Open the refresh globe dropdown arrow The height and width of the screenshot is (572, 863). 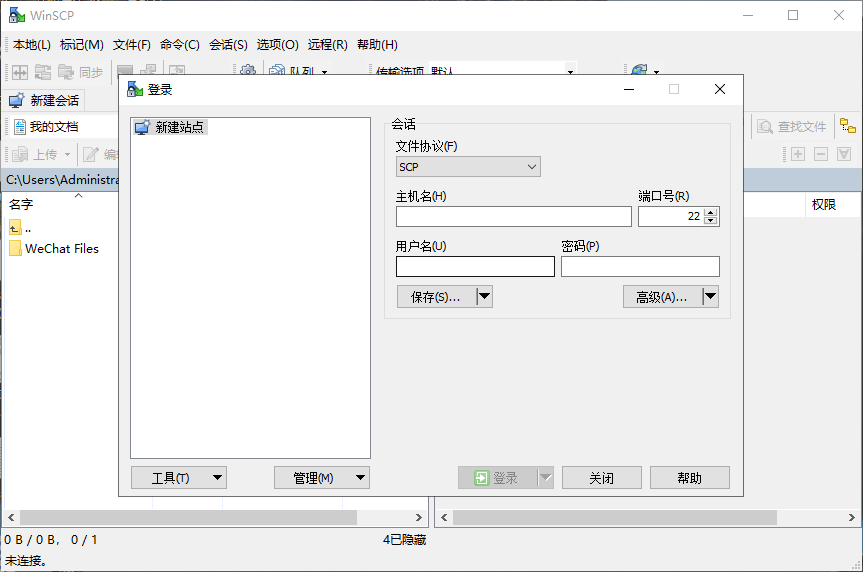656,72
